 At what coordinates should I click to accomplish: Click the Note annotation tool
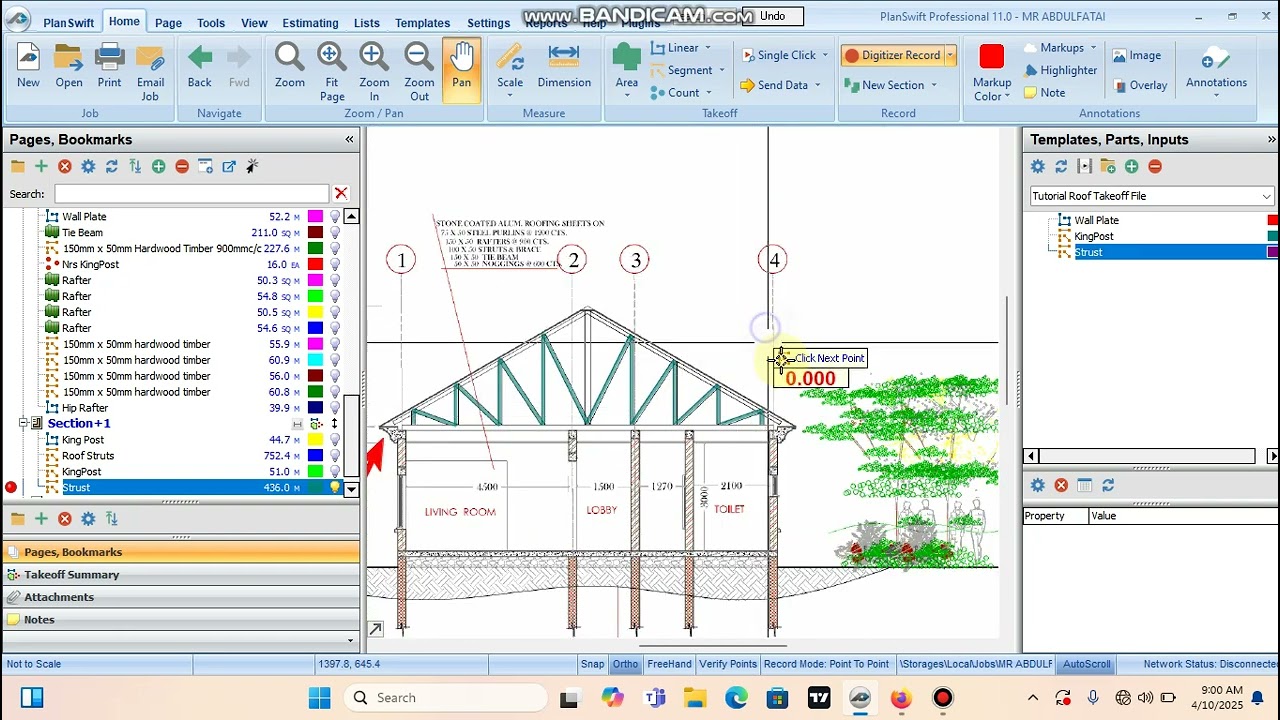[x=1044, y=93]
